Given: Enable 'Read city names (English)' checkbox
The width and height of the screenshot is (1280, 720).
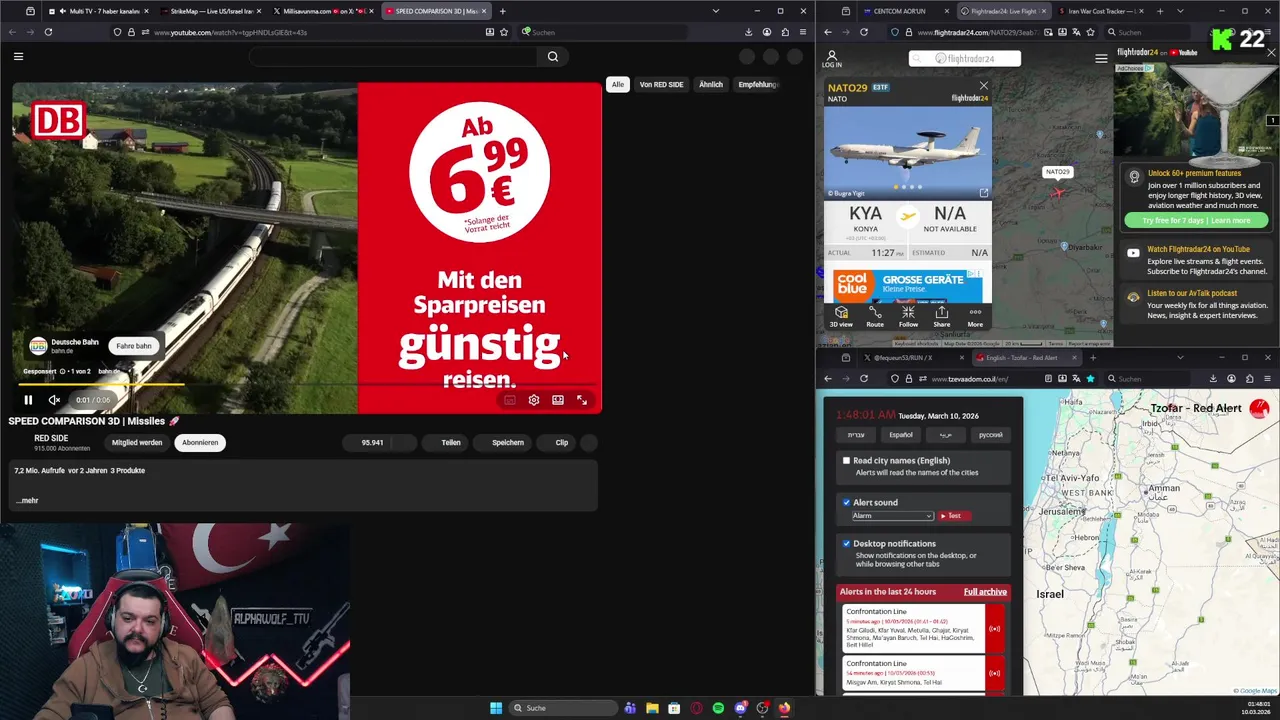Looking at the screenshot, I should point(846,460).
